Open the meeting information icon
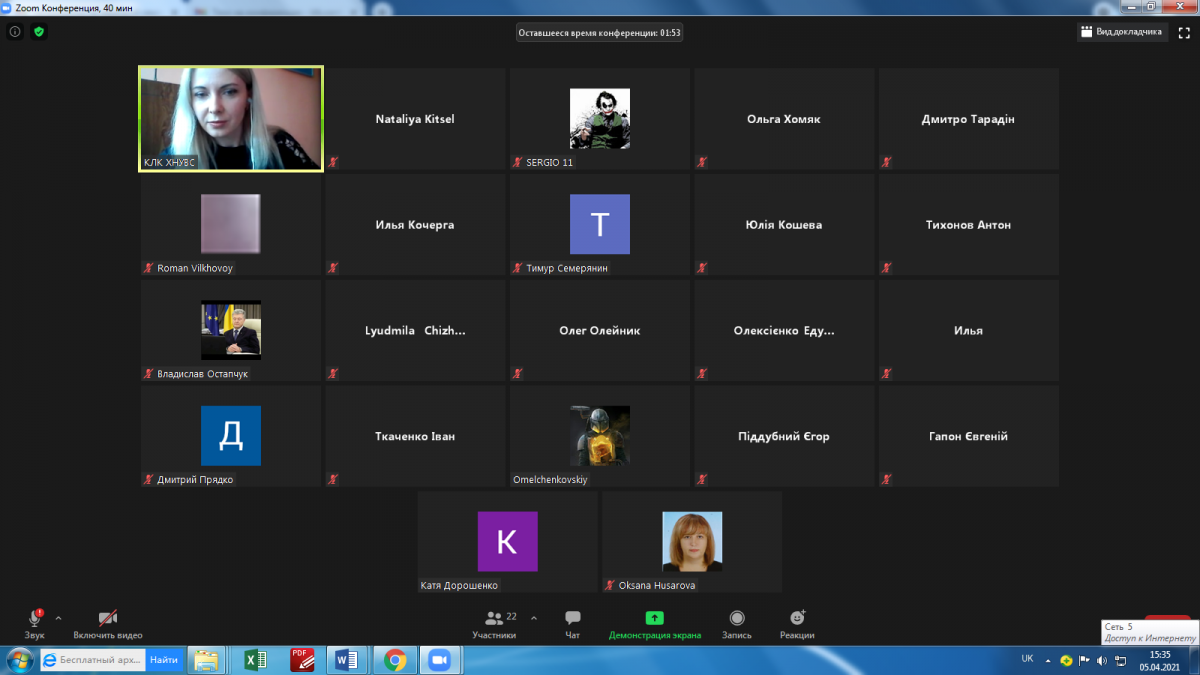Screen dimensions: 1200x675 point(15,32)
